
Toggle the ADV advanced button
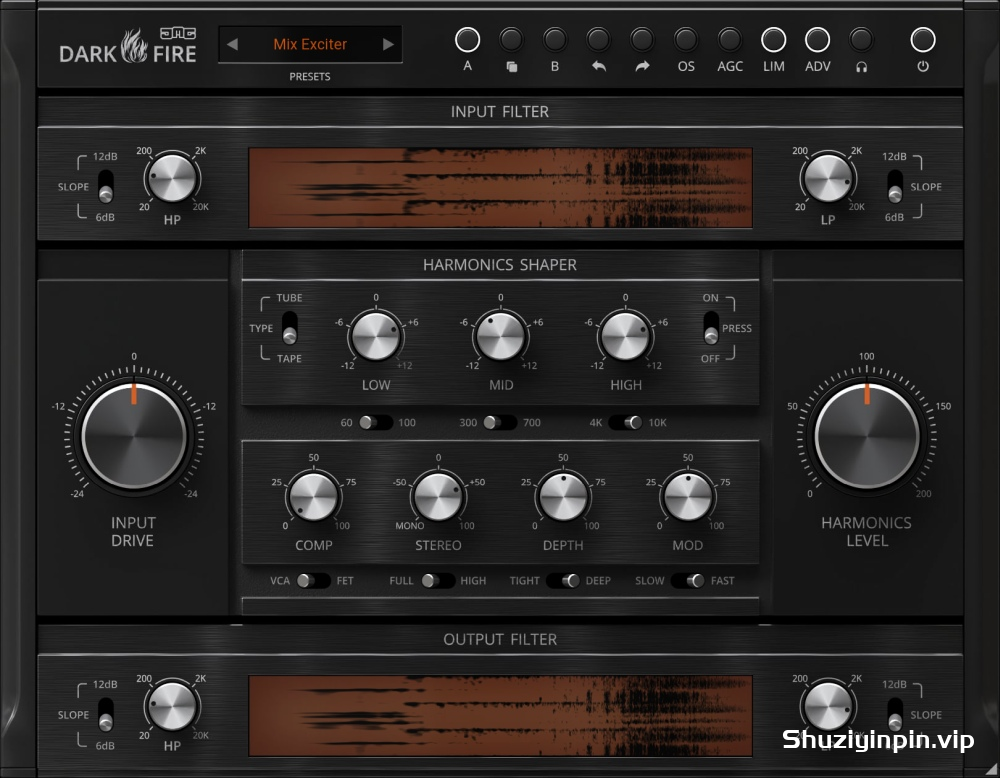click(x=817, y=40)
